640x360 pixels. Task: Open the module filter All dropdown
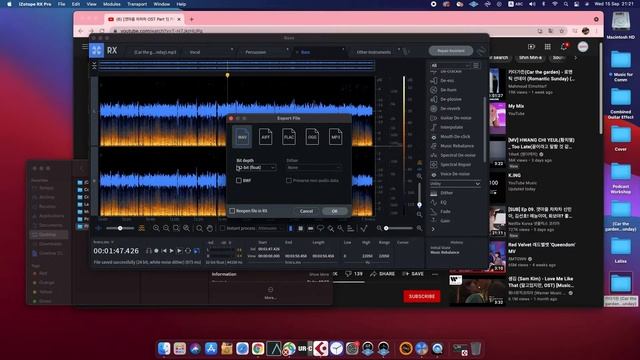(x=450, y=65)
